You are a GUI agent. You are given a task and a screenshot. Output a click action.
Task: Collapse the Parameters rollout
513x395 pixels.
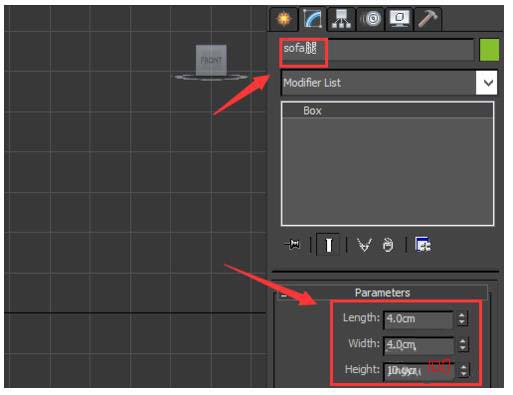tap(382, 292)
